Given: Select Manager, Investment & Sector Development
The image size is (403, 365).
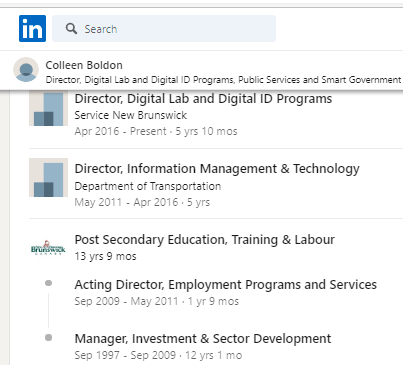Looking at the screenshot, I should (203, 339).
